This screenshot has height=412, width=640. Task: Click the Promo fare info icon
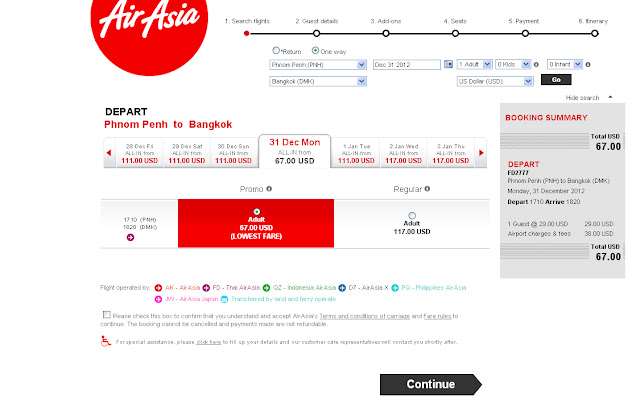pos(269,189)
